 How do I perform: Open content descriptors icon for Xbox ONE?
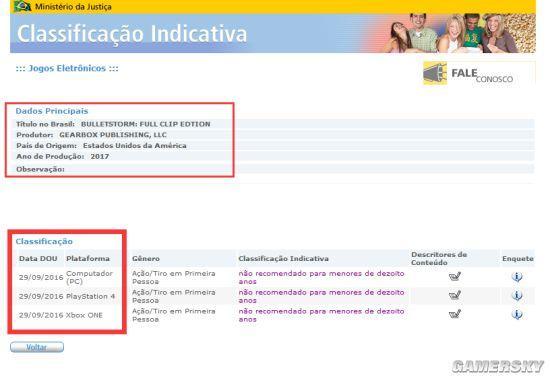click(x=455, y=315)
